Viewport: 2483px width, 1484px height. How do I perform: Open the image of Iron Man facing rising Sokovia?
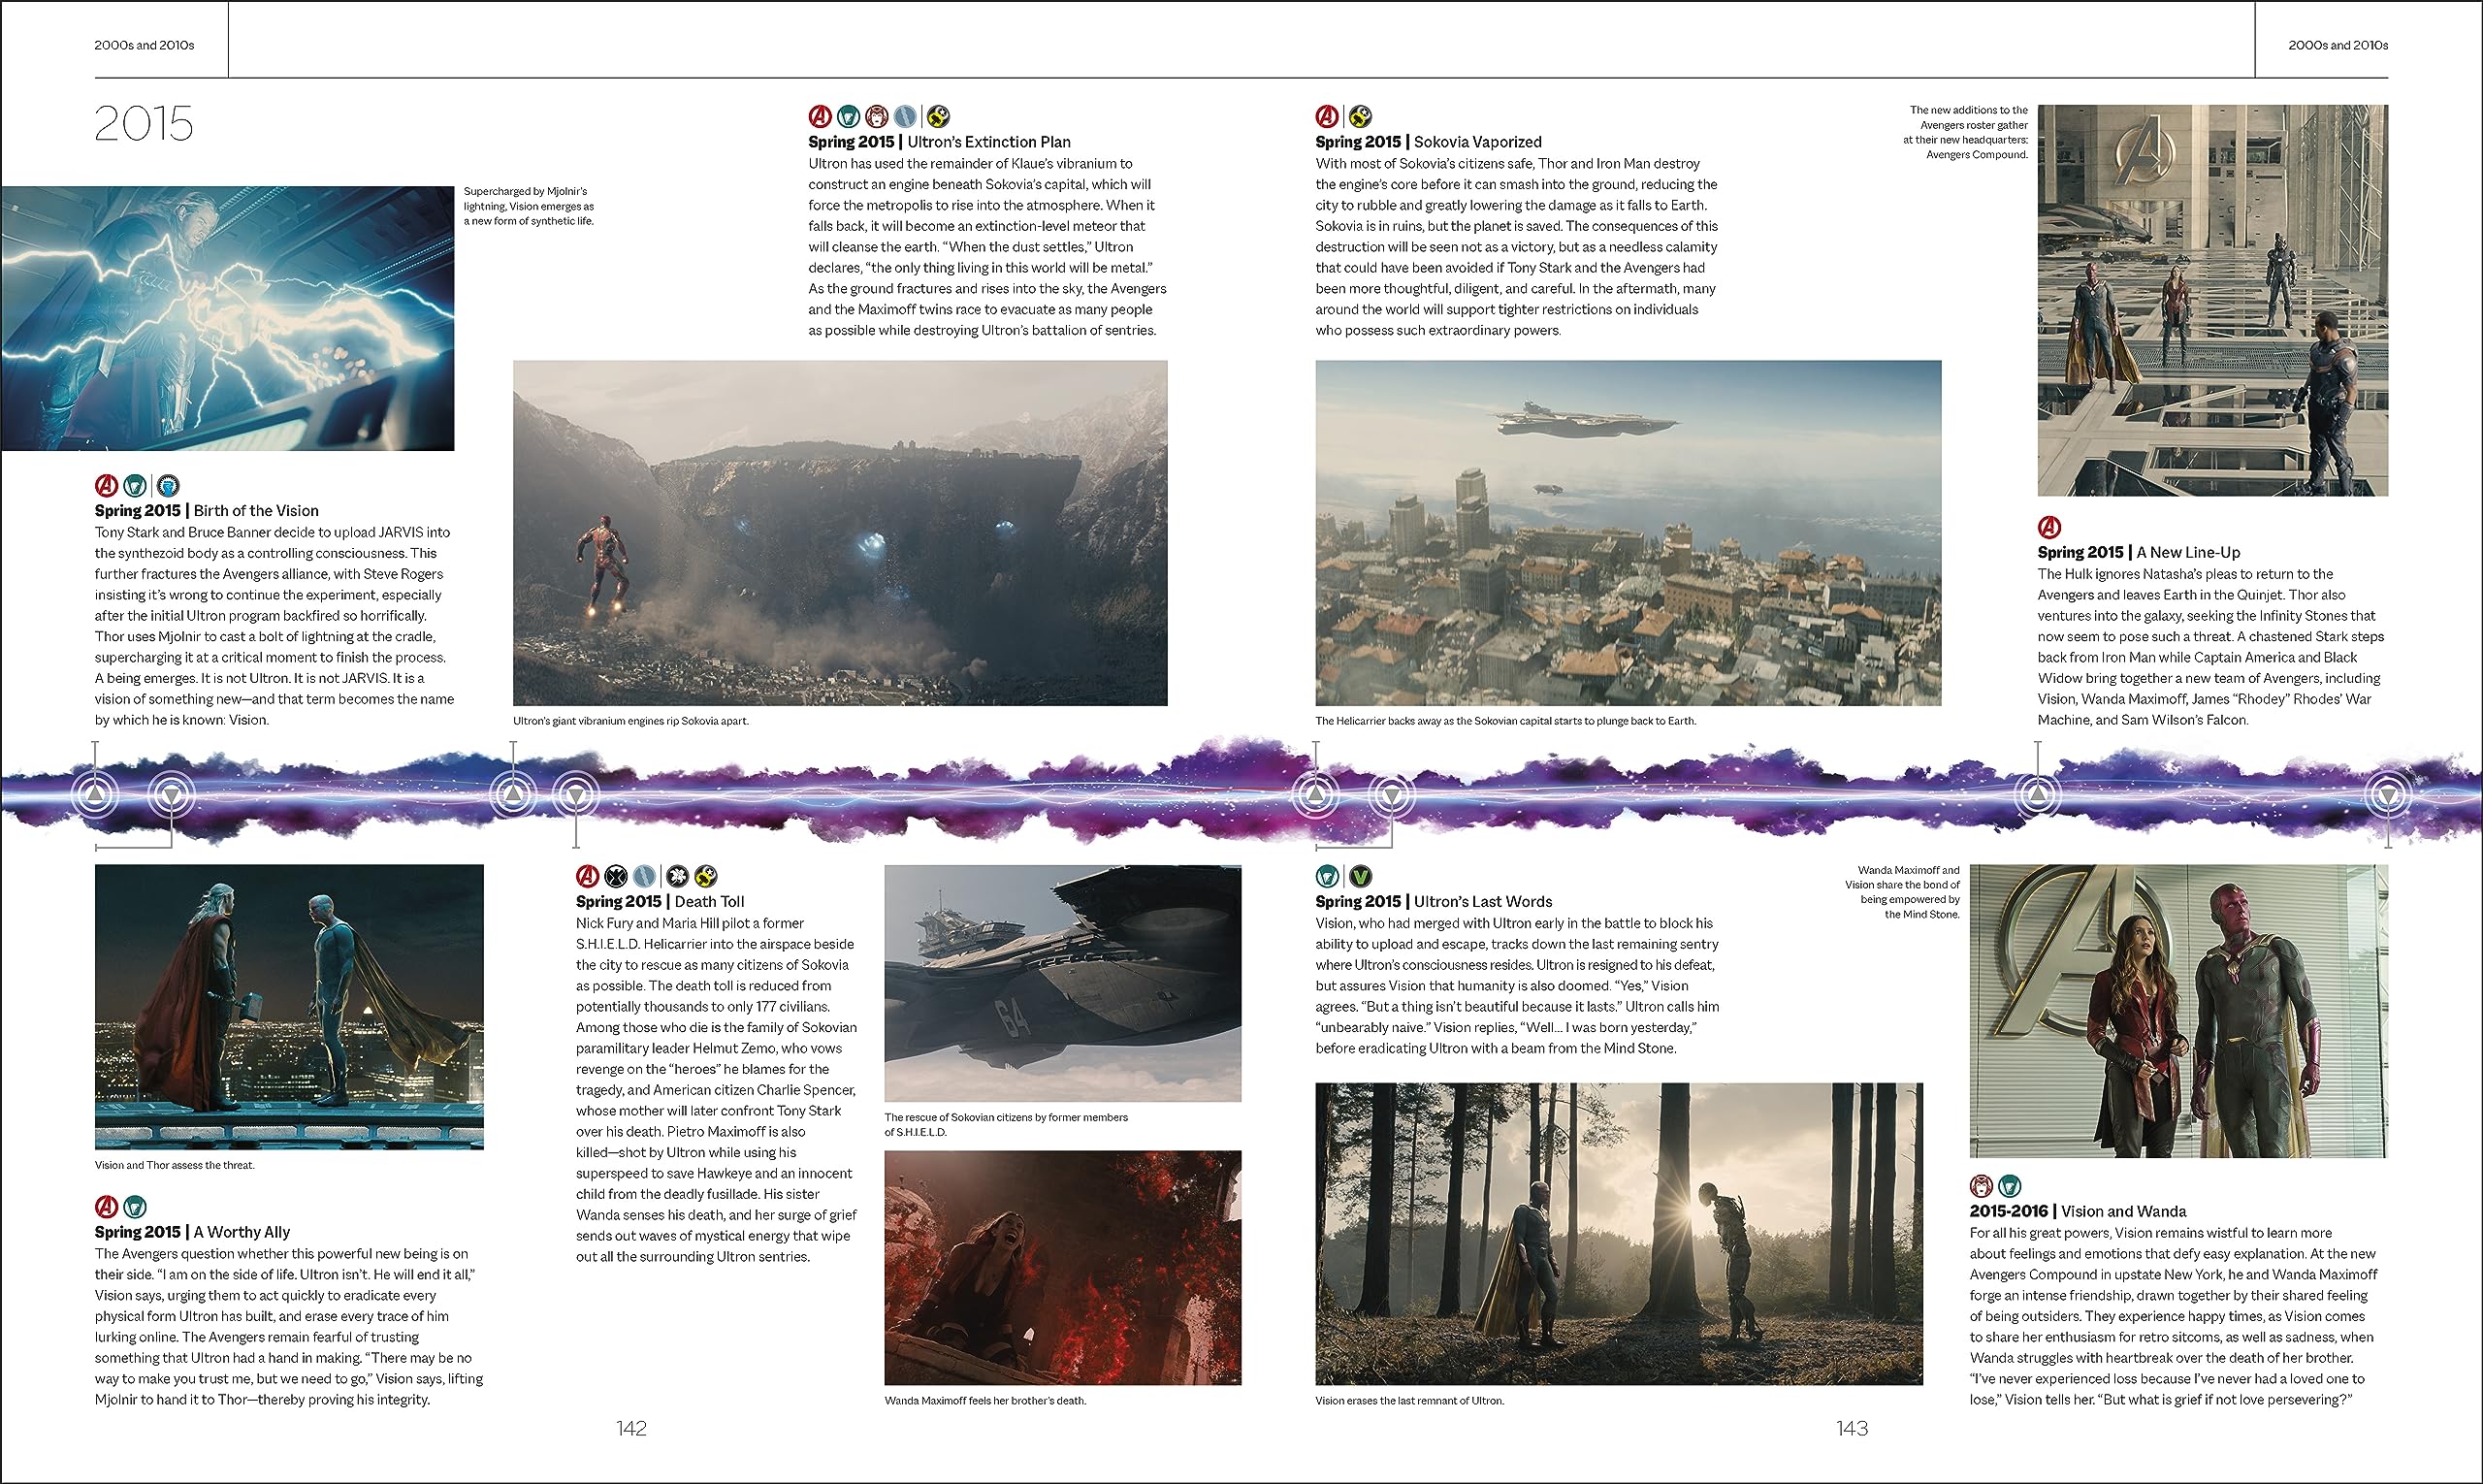click(840, 533)
